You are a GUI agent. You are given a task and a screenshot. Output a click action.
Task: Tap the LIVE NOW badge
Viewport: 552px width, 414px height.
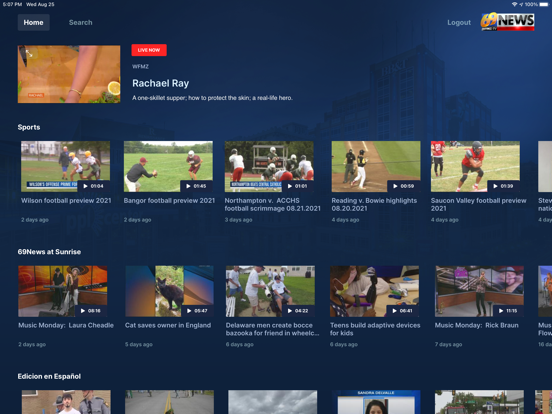pos(149,50)
